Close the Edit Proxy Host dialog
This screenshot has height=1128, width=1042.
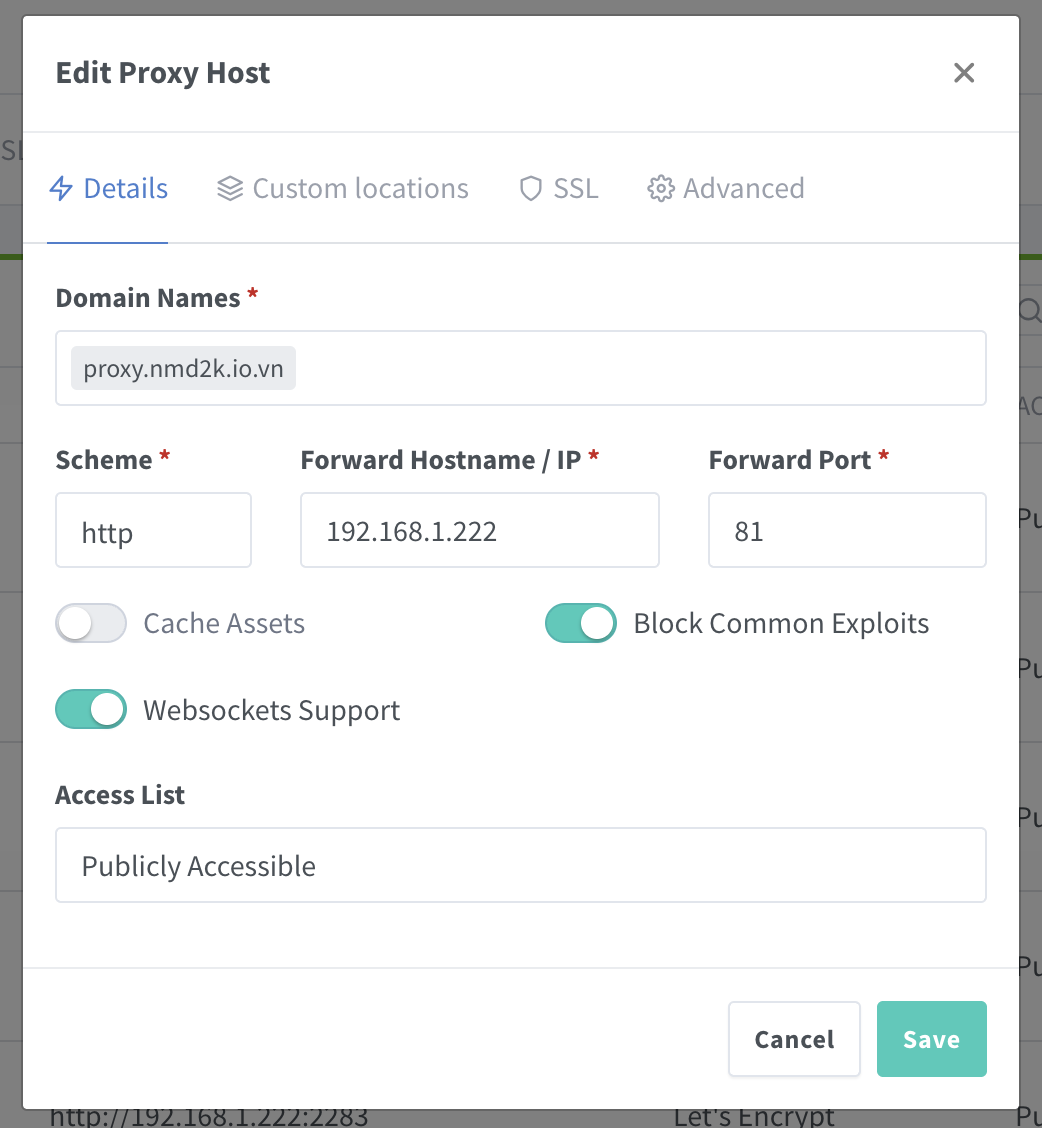click(963, 73)
